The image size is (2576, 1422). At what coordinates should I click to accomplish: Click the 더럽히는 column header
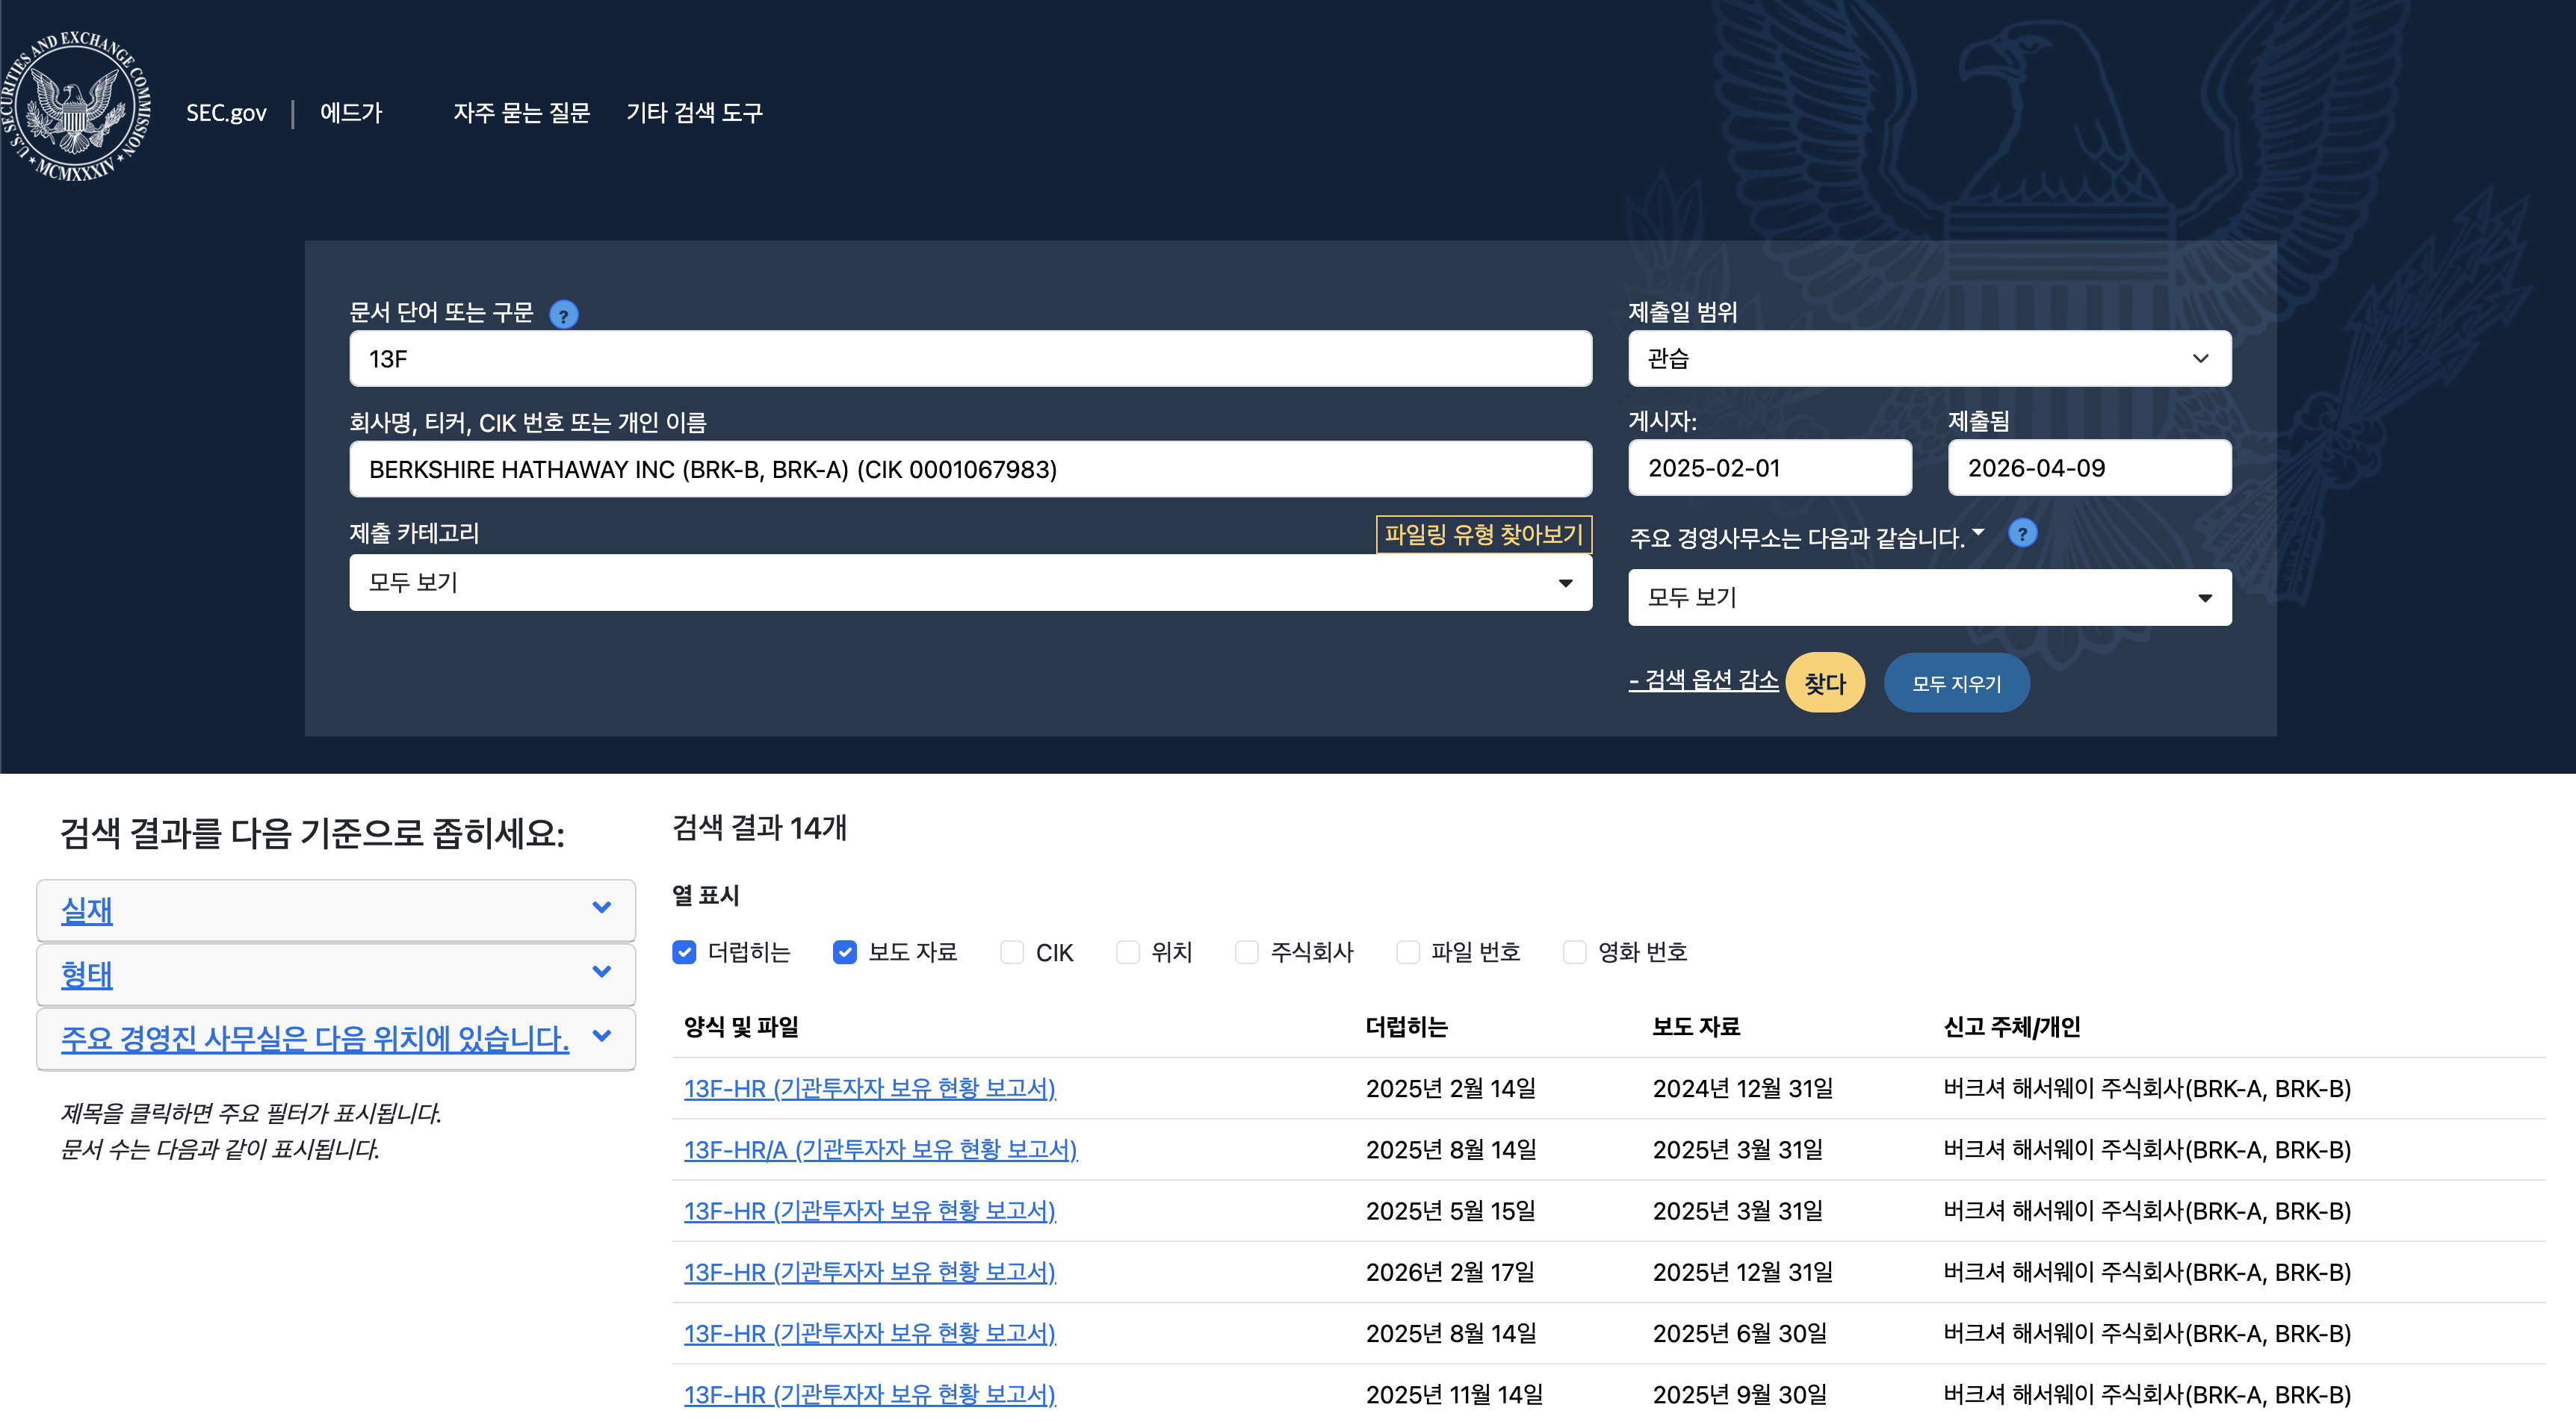point(1406,1027)
